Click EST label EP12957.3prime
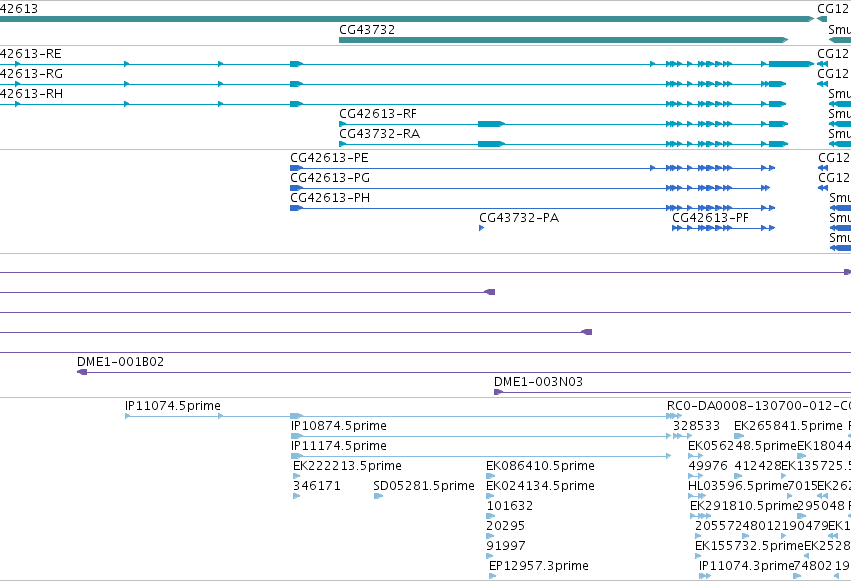Viewport: 851px width, 581px height. [x=539, y=566]
